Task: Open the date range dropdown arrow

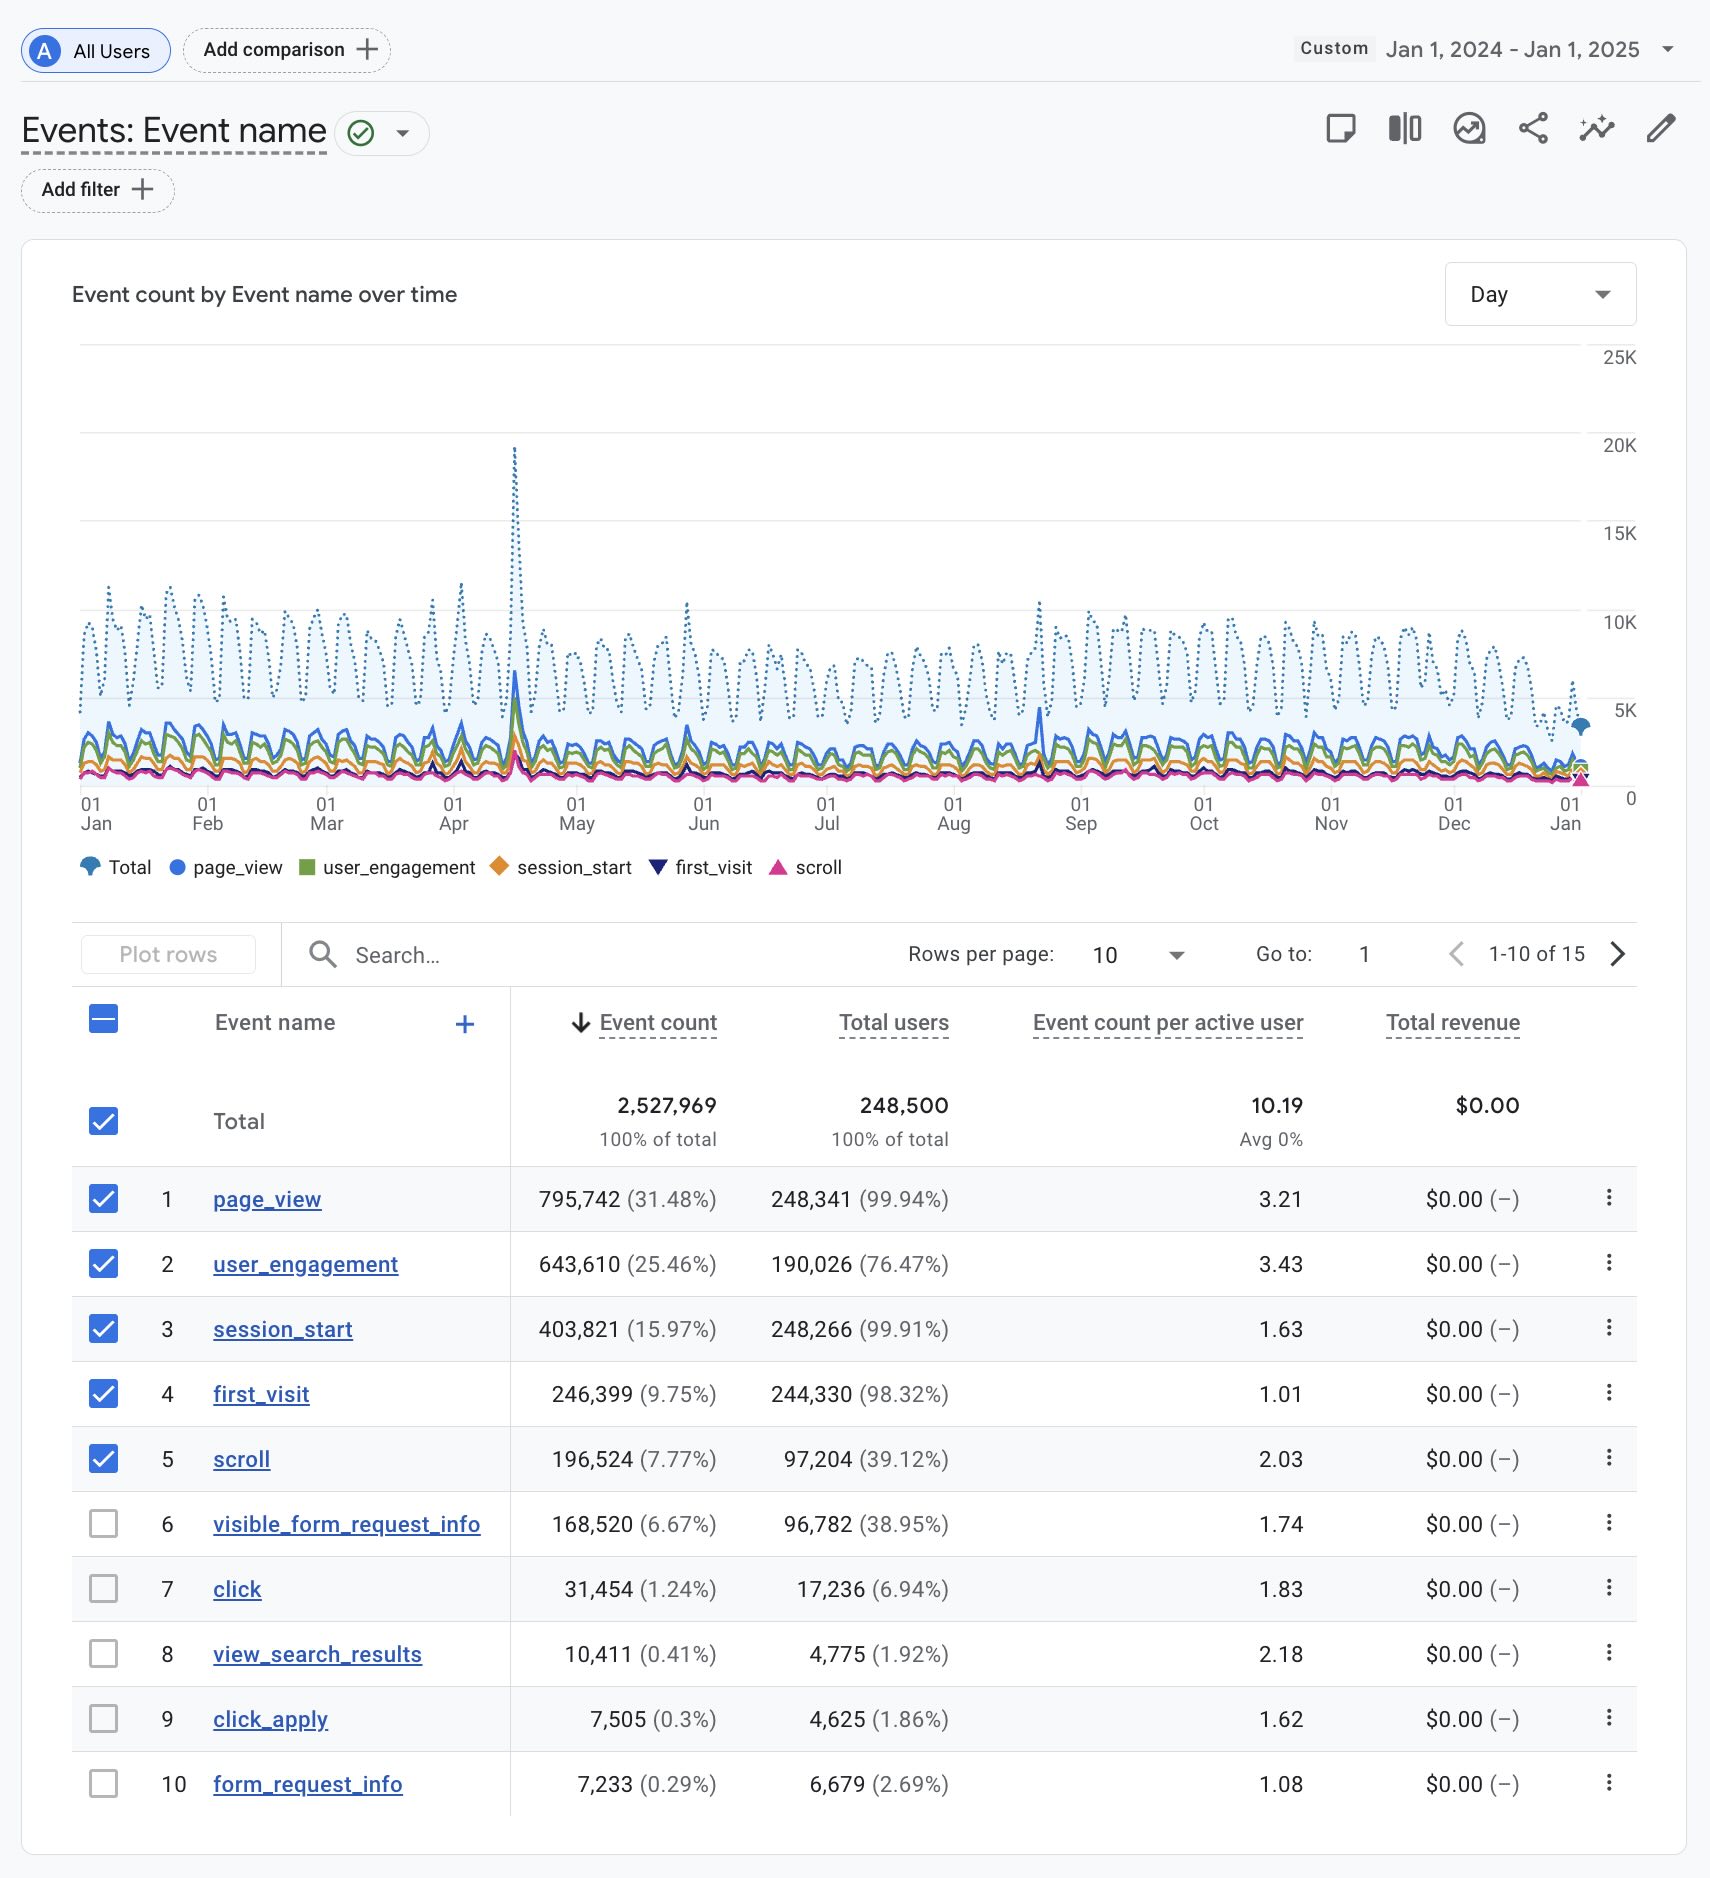Action: (1667, 49)
